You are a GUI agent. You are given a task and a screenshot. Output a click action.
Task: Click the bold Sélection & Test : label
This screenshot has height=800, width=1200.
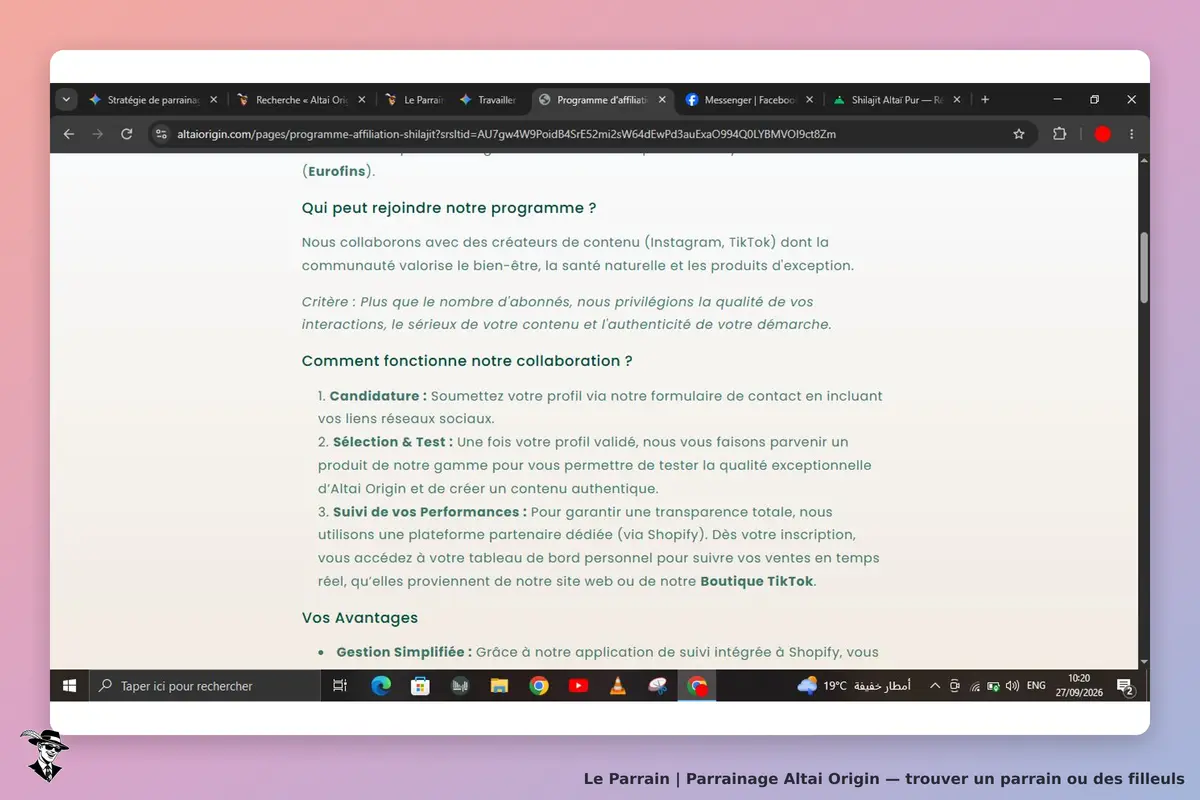[x=393, y=442]
